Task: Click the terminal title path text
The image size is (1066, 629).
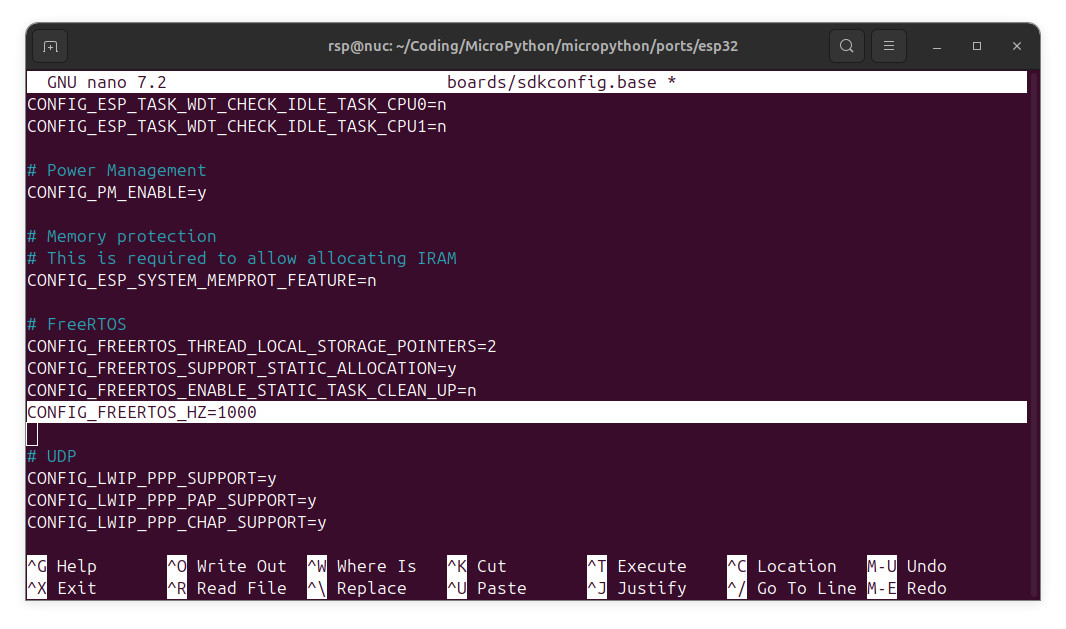Action: [533, 46]
